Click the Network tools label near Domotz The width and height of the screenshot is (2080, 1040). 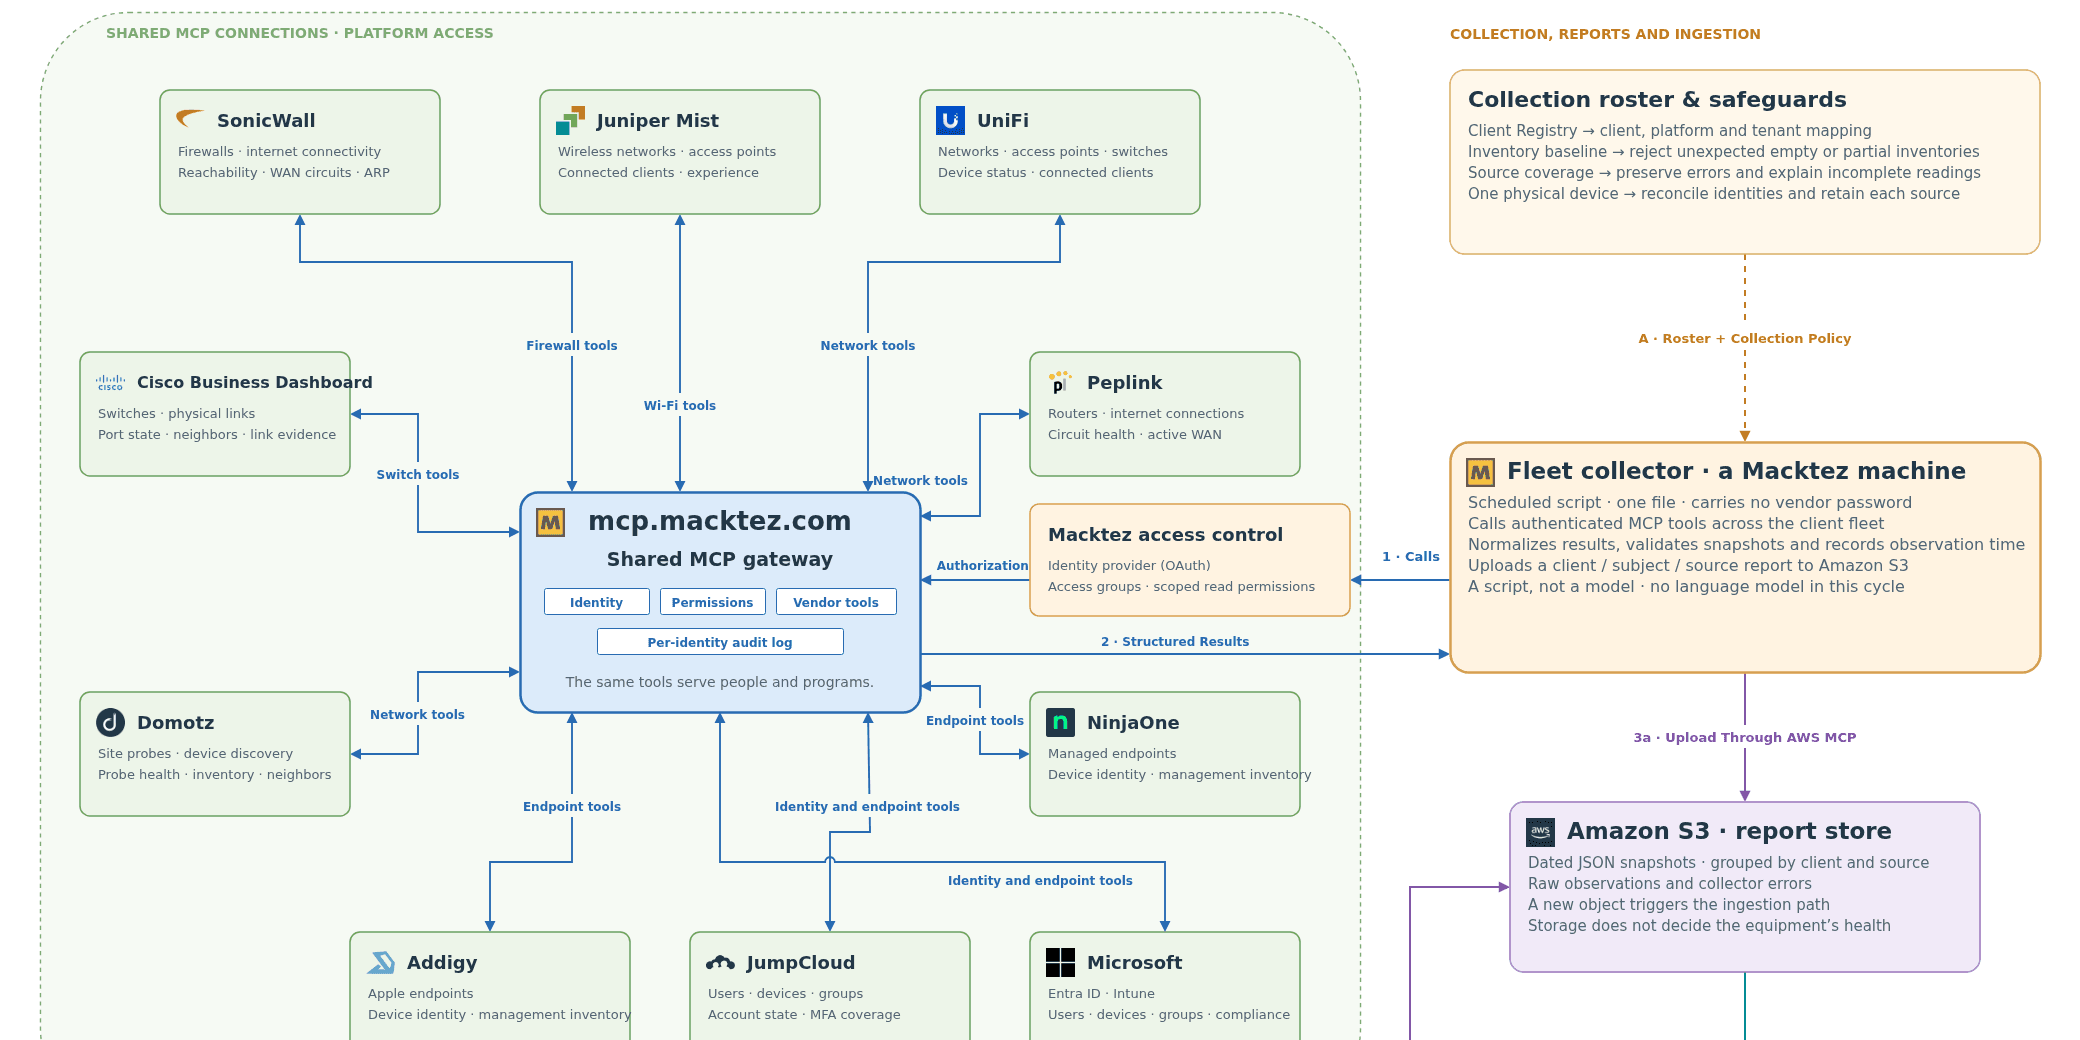click(x=417, y=715)
